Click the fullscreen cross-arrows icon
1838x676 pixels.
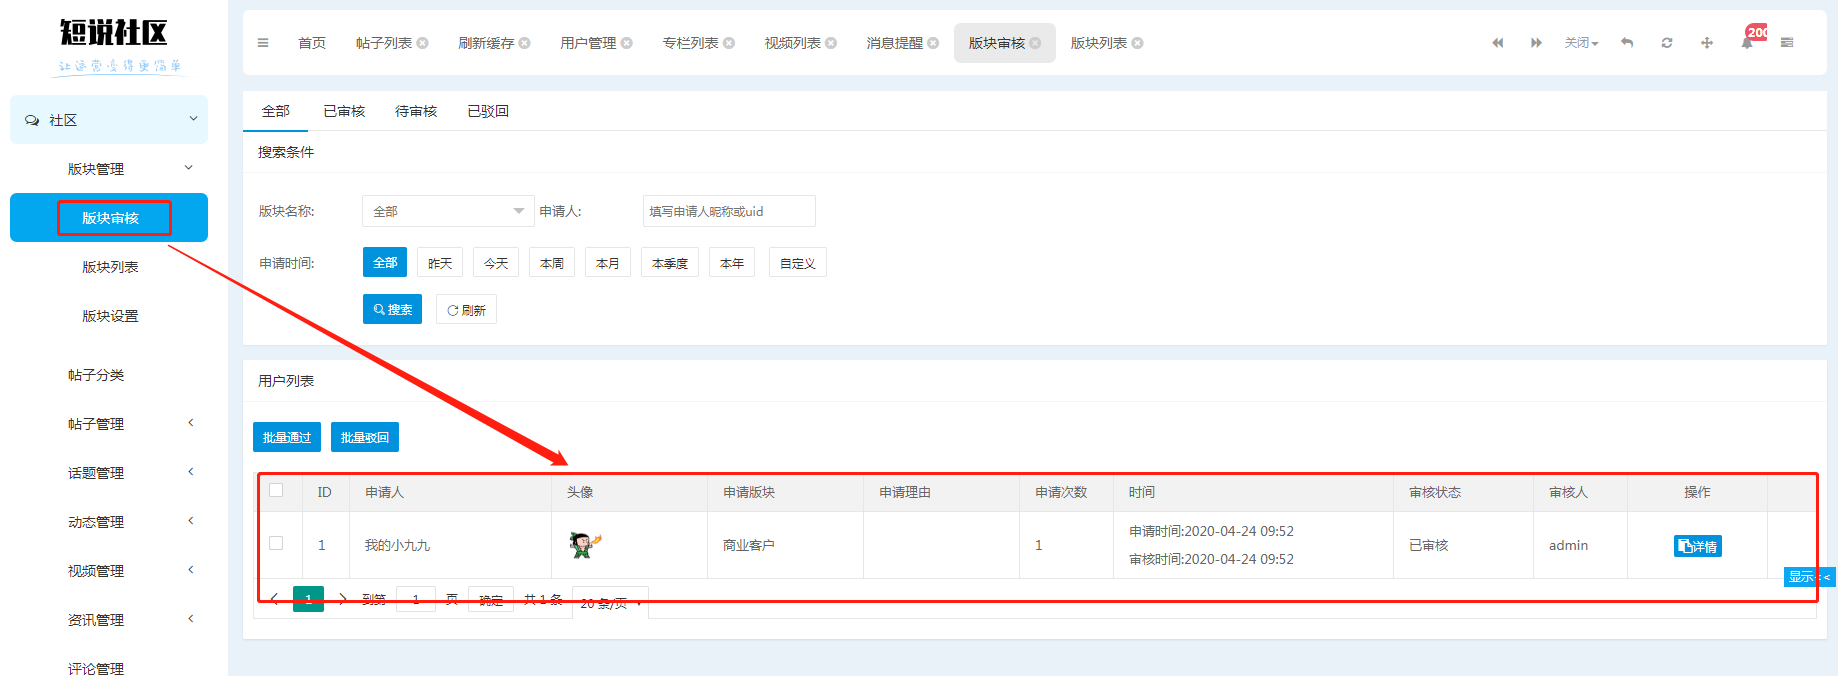click(x=1707, y=43)
